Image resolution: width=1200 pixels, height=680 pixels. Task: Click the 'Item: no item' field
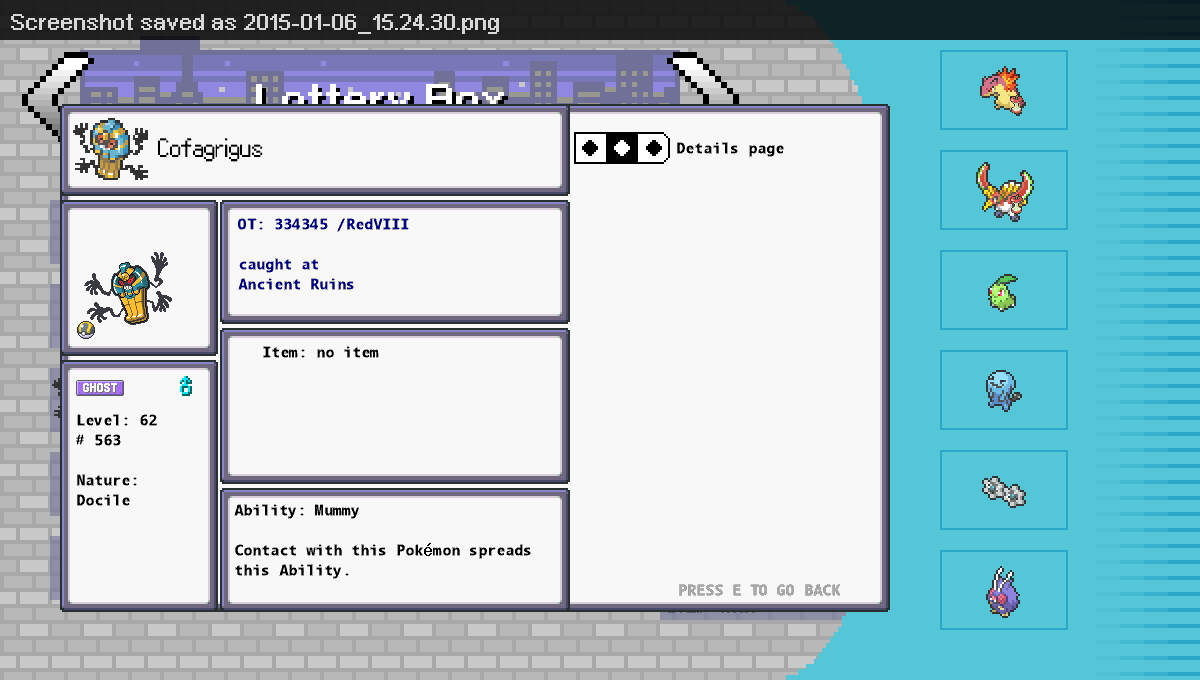tap(320, 353)
